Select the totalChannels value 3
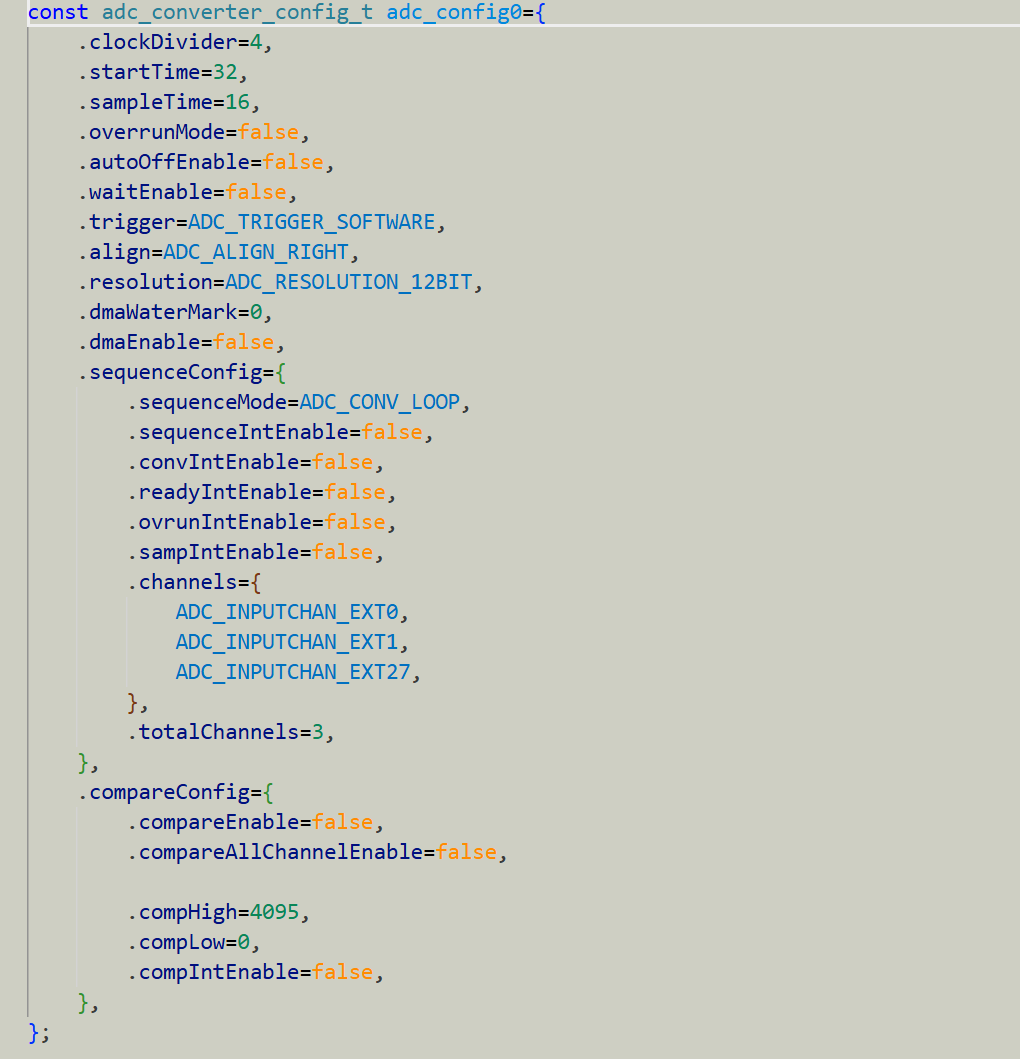The height and width of the screenshot is (1059, 1020). [316, 732]
